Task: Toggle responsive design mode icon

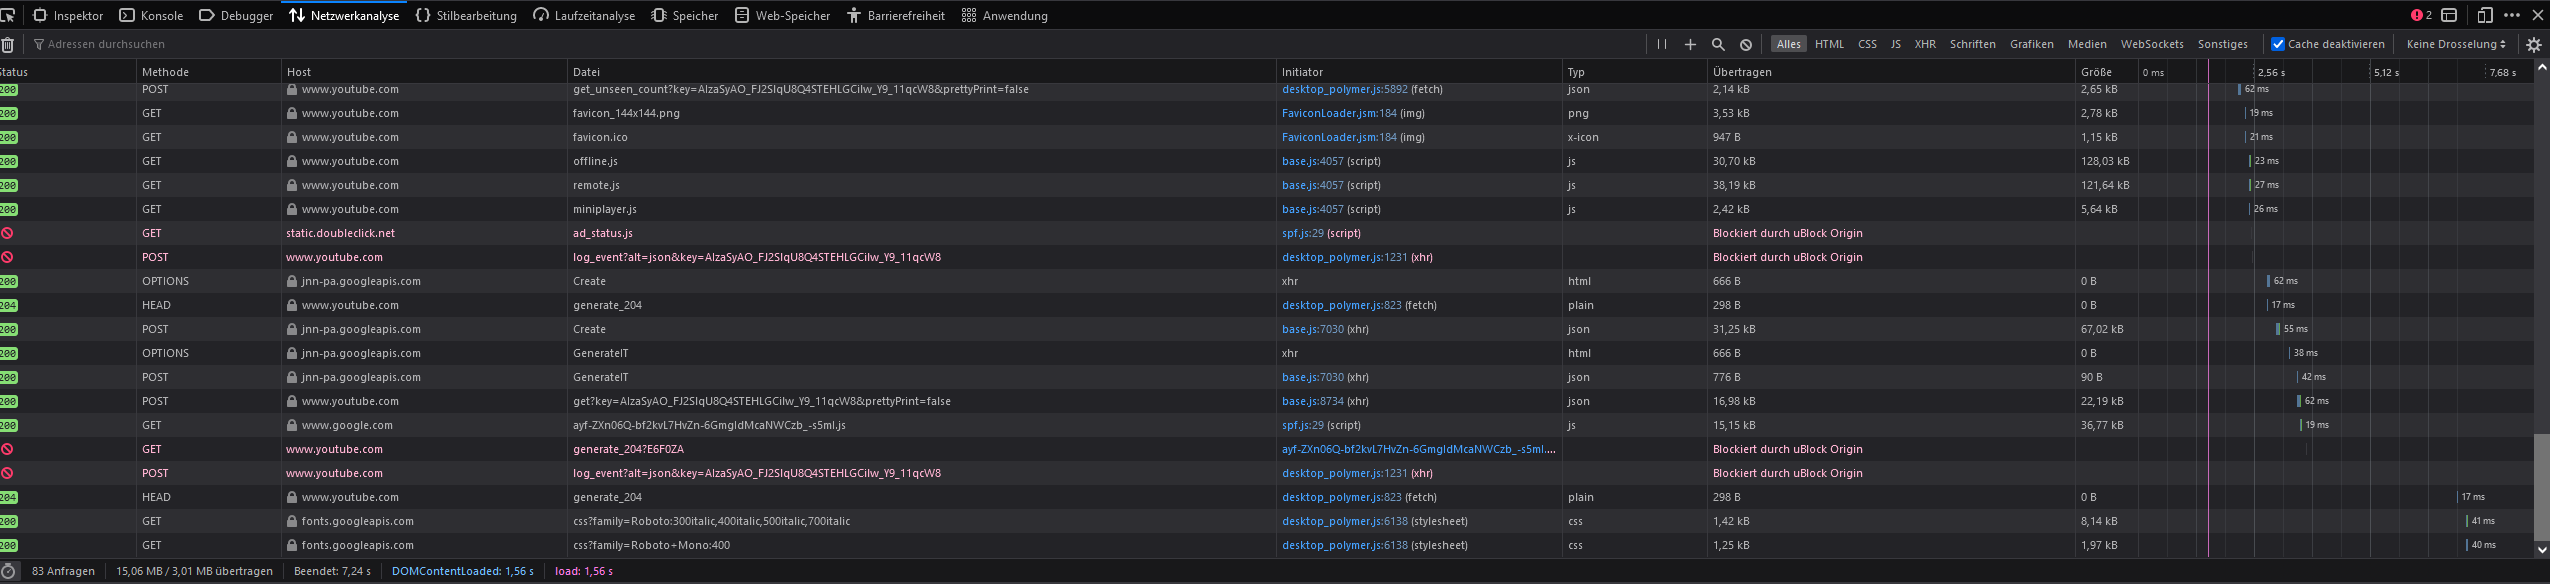Action: tap(2485, 15)
